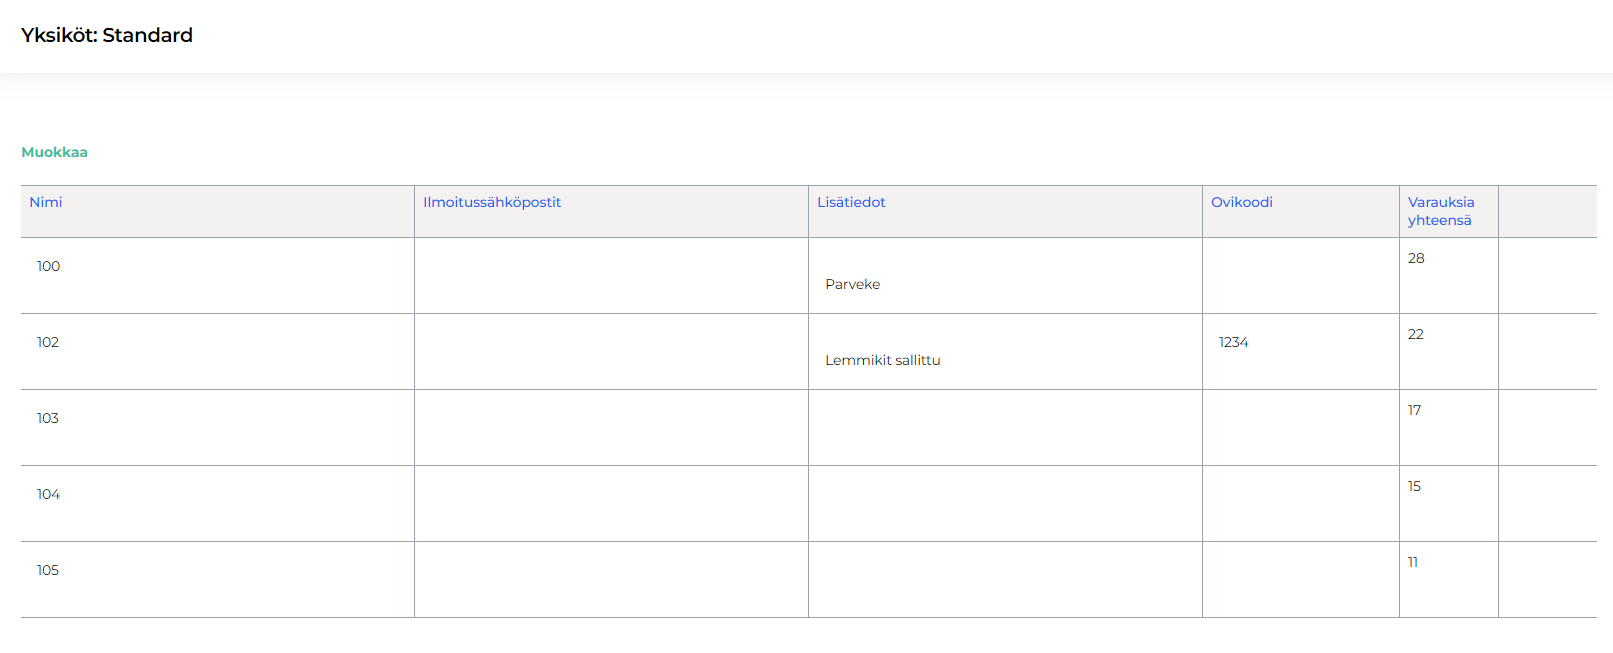Click the reservation count 15
1613x653 pixels.
[x=1414, y=486]
